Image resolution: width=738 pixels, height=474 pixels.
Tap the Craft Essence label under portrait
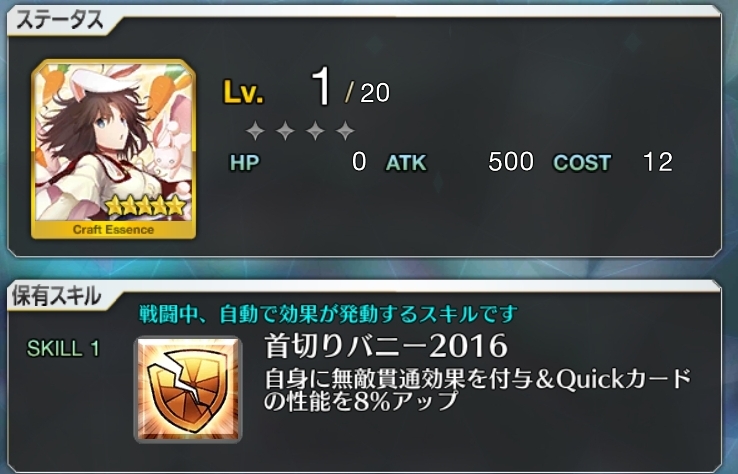pos(113,230)
